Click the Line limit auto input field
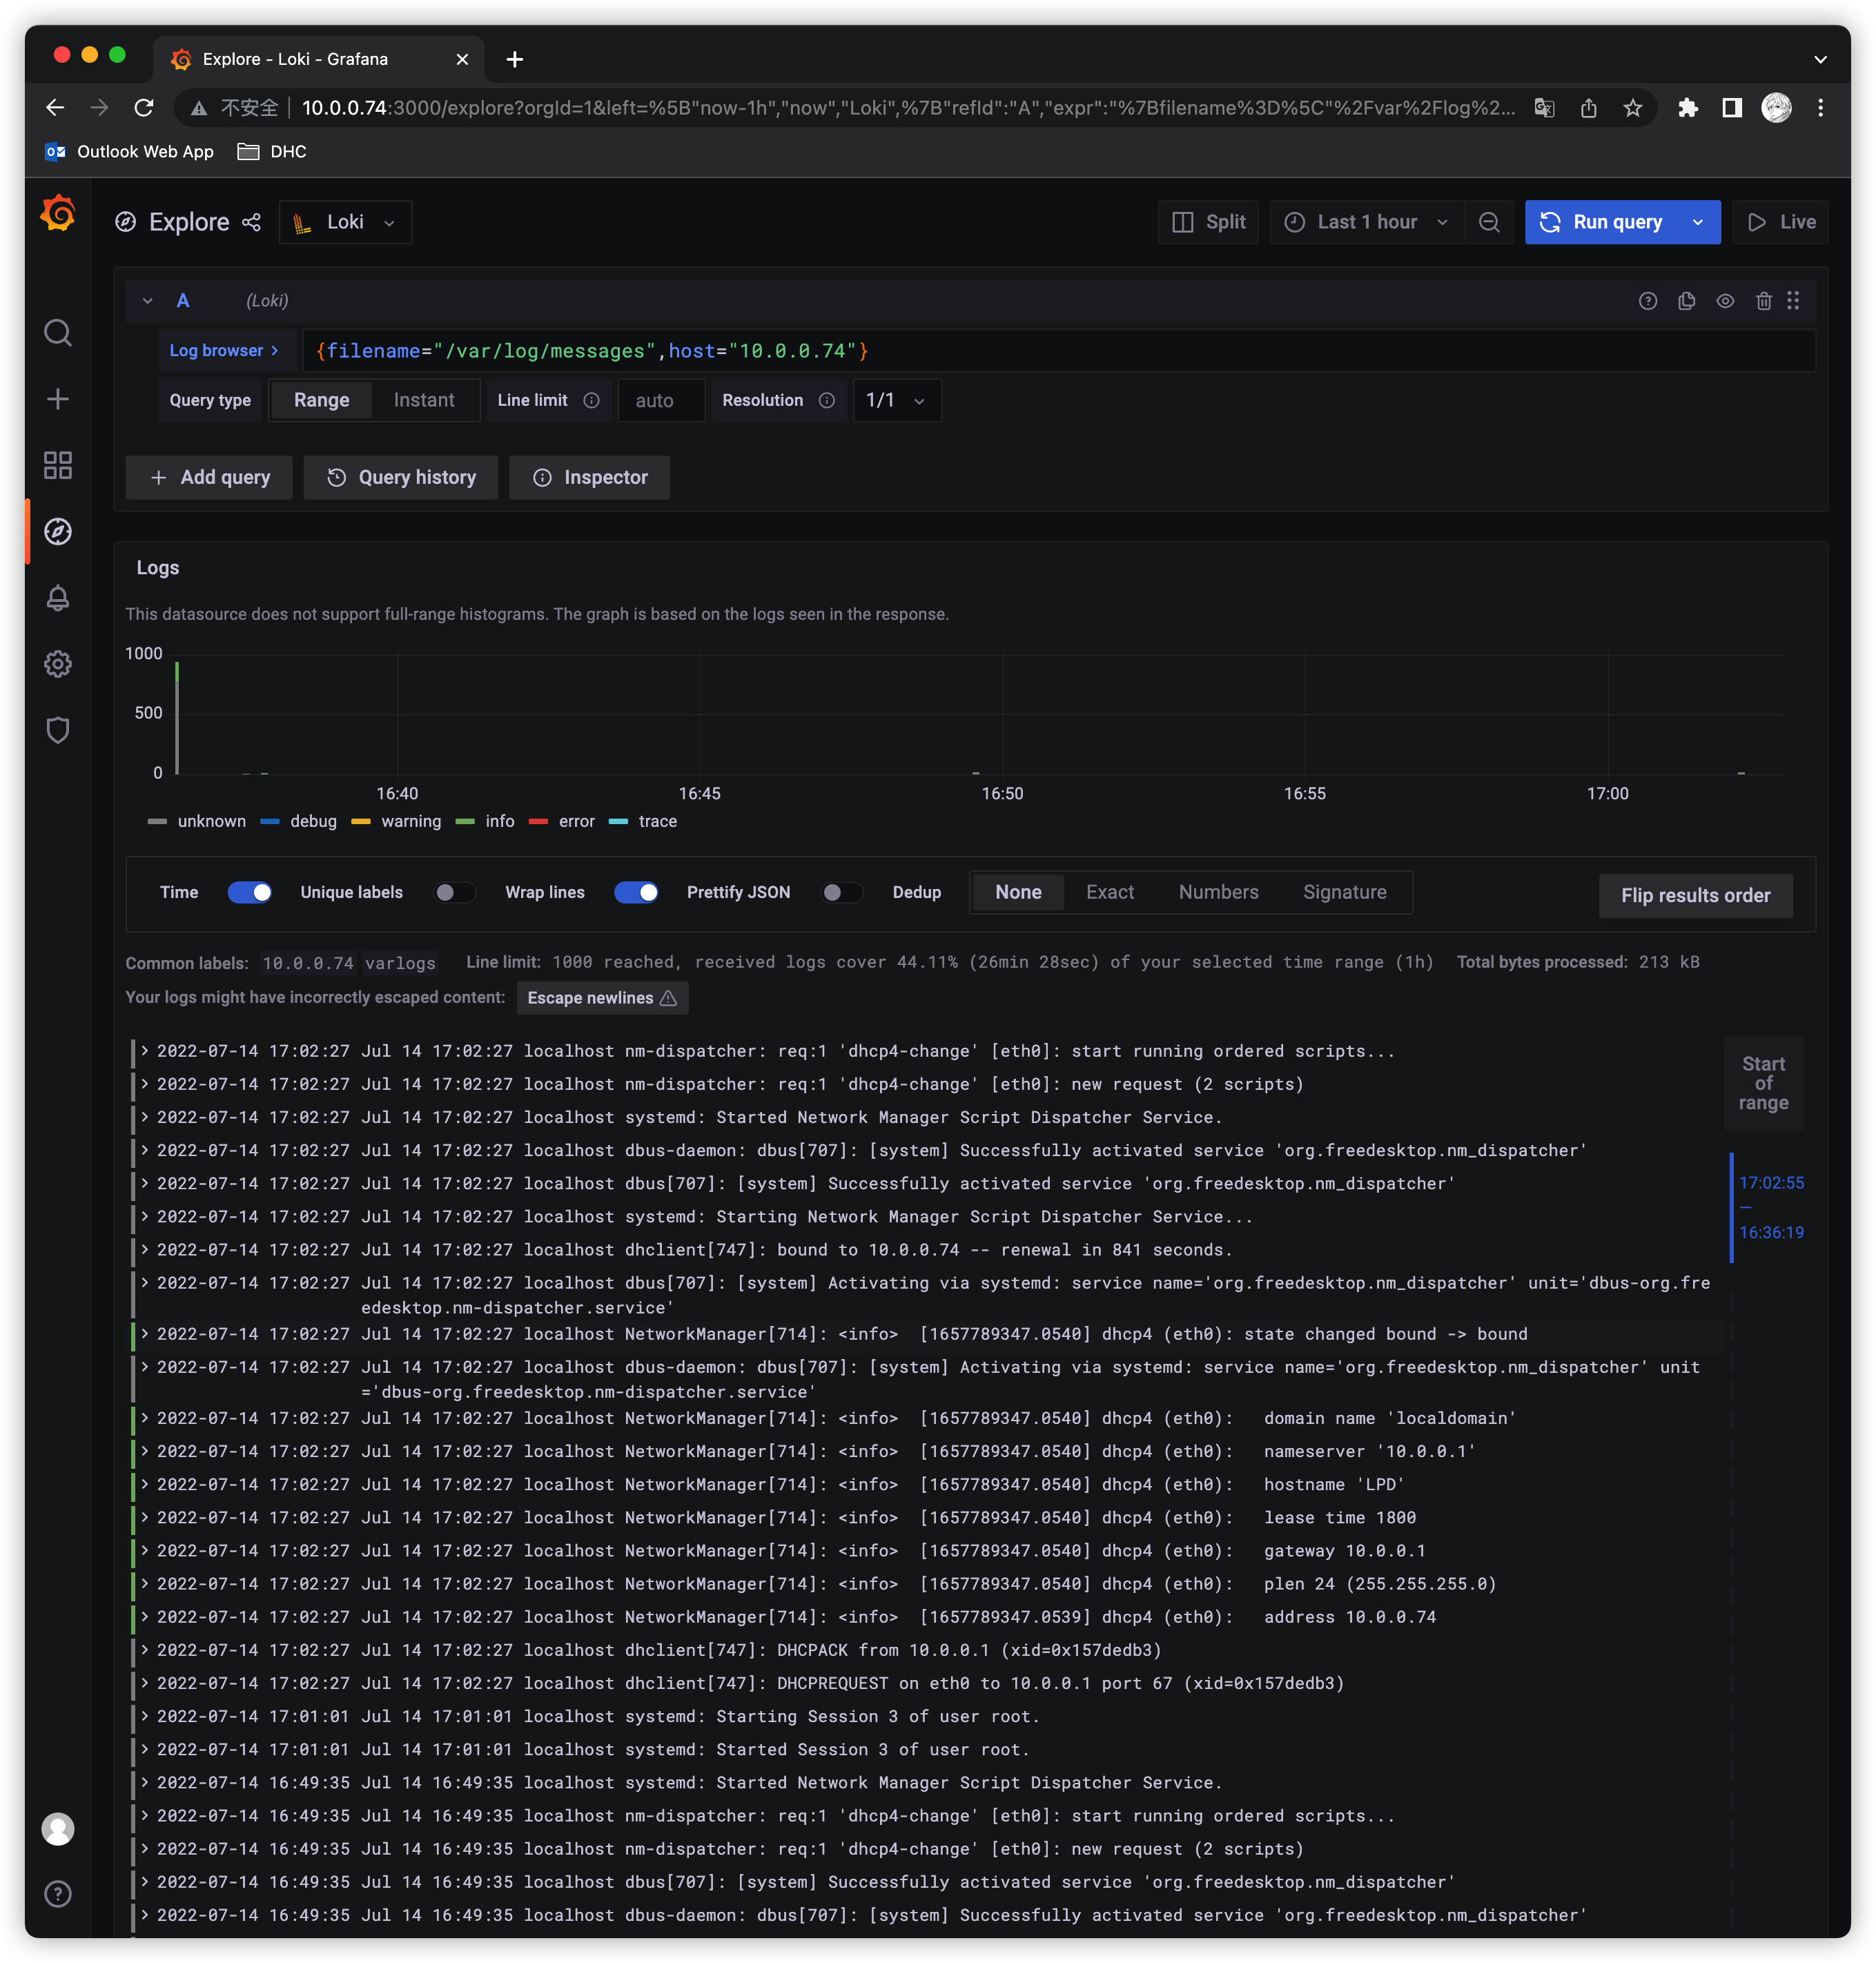This screenshot has height=1963, width=1876. pyautogui.click(x=661, y=400)
